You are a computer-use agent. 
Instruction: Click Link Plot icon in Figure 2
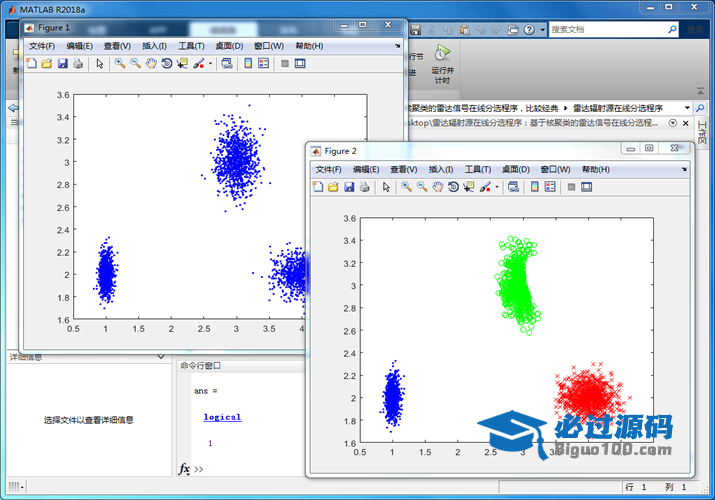pyautogui.click(x=513, y=187)
